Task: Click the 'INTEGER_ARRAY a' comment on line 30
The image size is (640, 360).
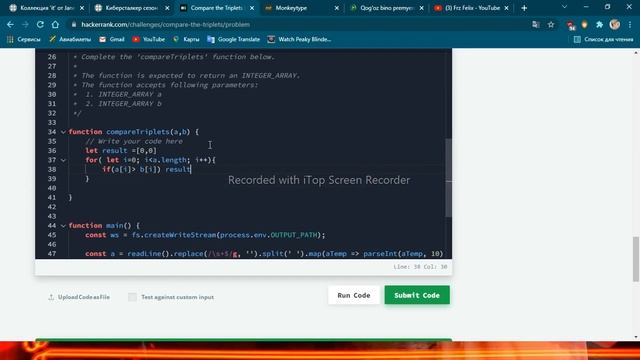Action: pos(130,94)
